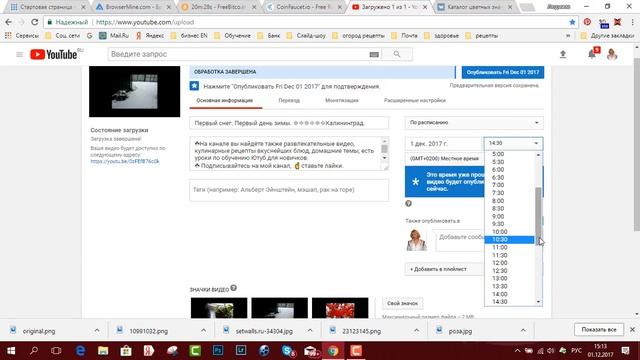Screen dimensions: 640x360
Task: Choose 7:30 in the time list
Action: 509,193
